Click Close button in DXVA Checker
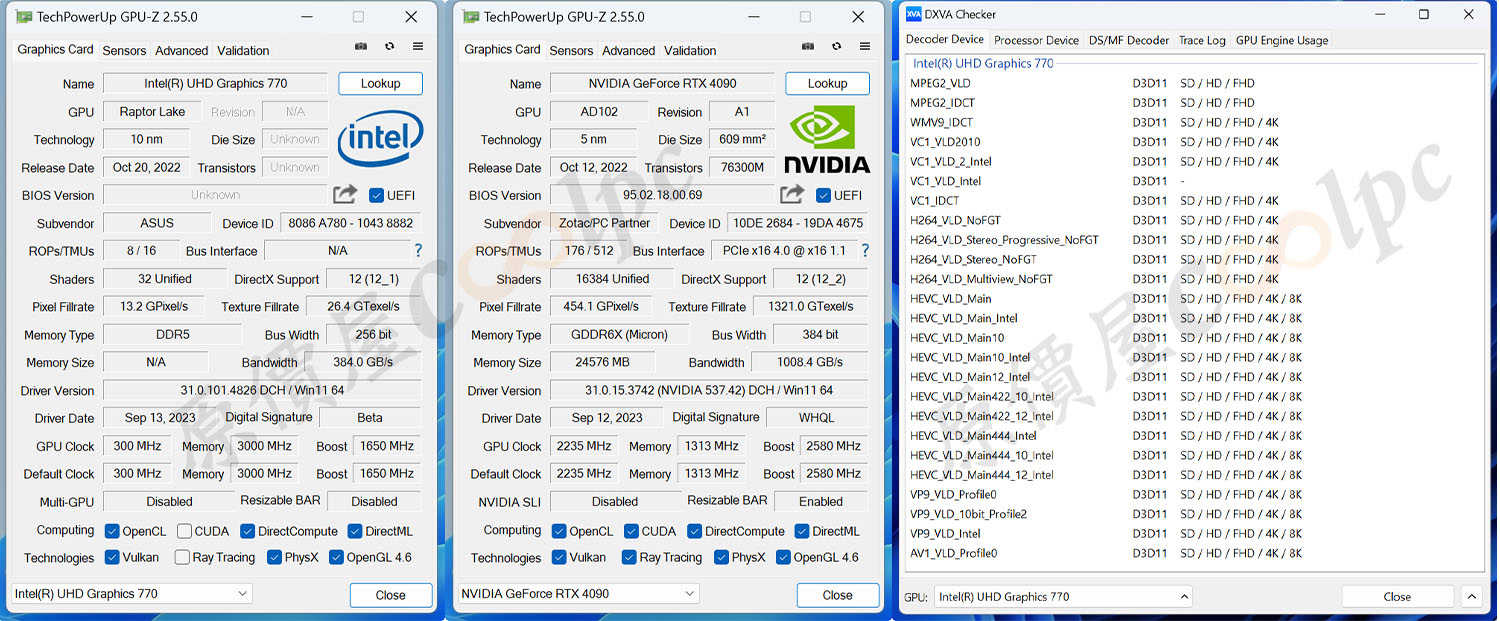The width and height of the screenshot is (1500, 621). (x=1397, y=597)
